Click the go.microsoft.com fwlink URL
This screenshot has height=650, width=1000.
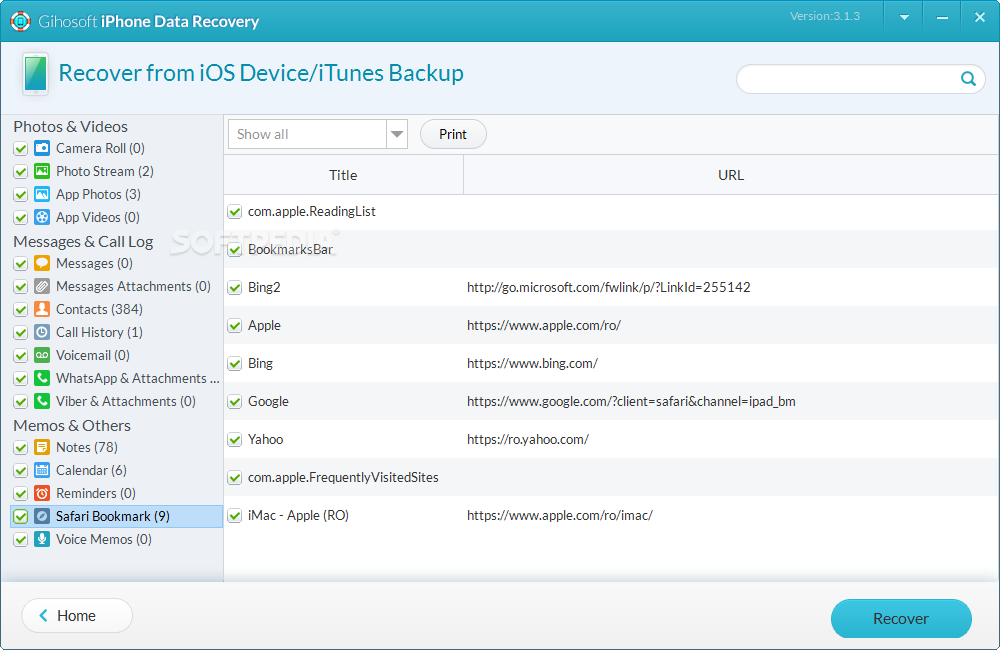(608, 287)
